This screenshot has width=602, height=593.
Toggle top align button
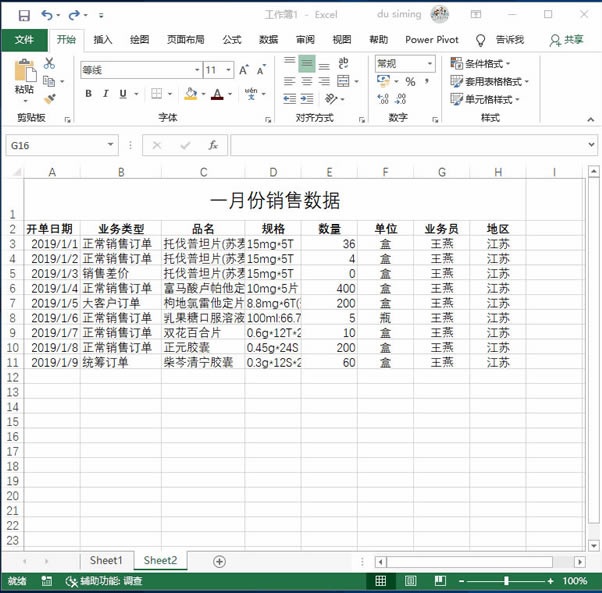pyautogui.click(x=289, y=63)
